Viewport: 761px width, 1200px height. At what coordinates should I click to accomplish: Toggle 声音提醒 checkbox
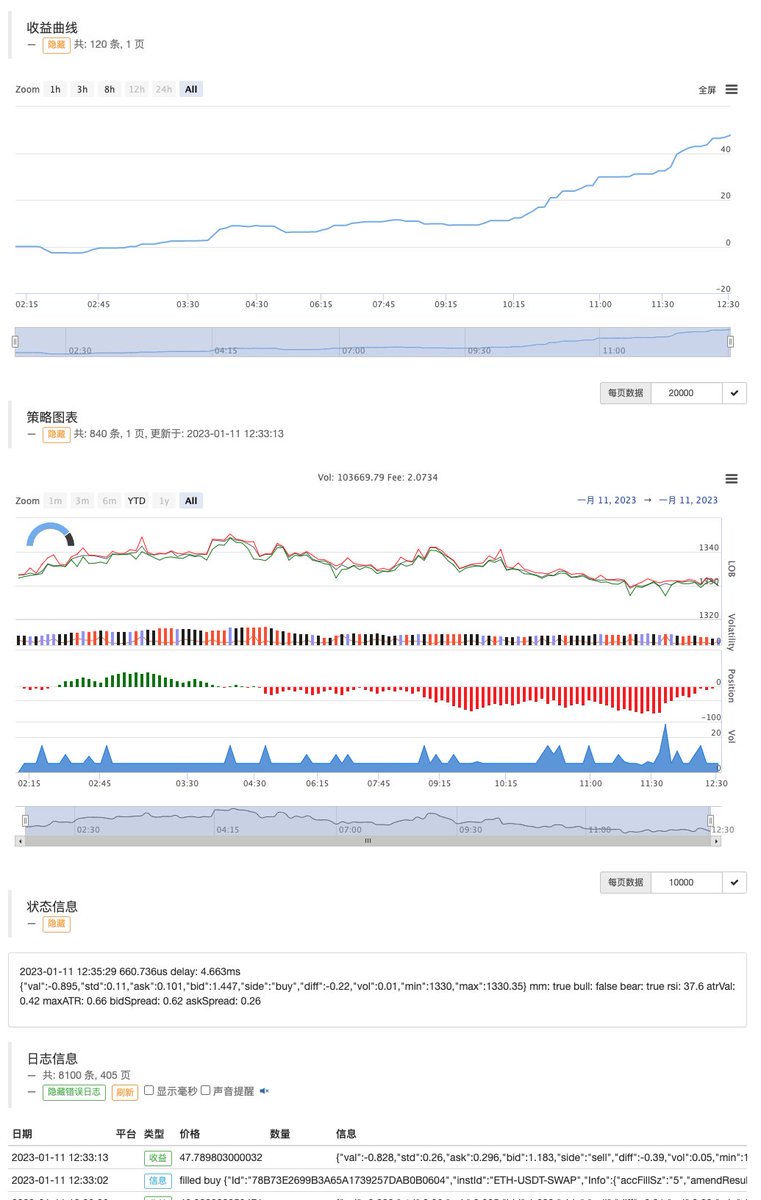(x=206, y=1091)
